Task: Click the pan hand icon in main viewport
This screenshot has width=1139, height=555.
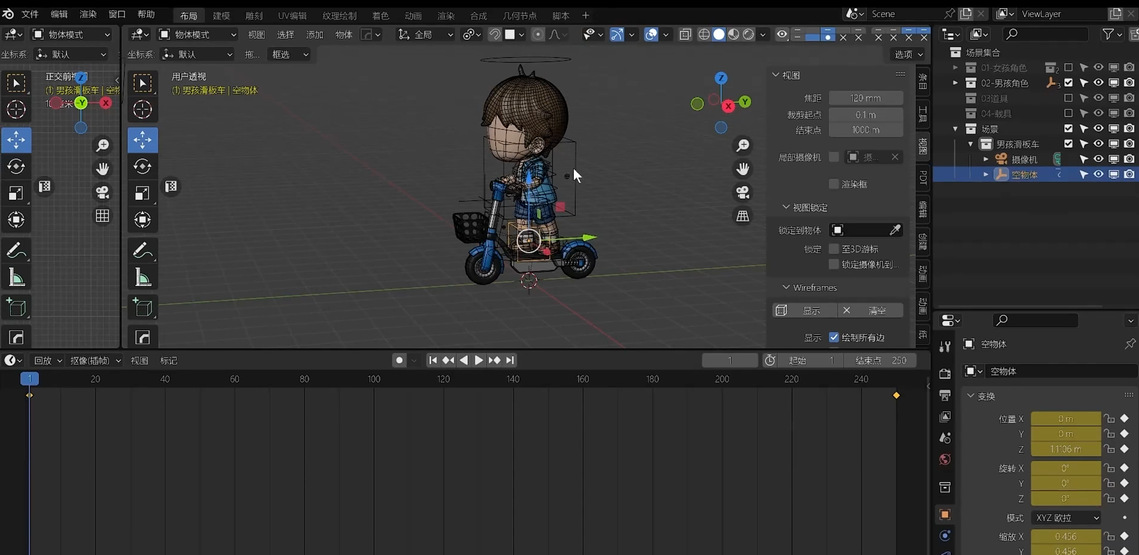Action: 743,169
